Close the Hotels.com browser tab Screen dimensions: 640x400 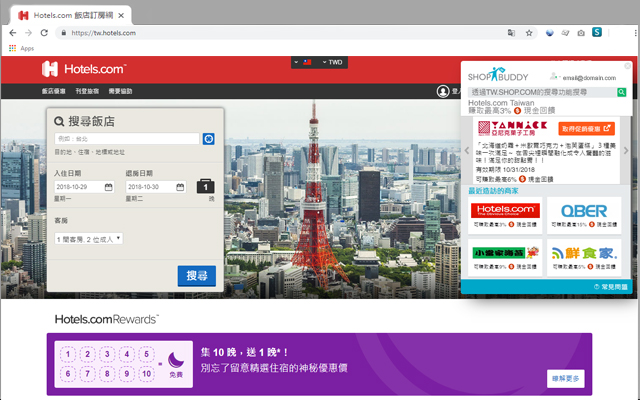point(121,16)
